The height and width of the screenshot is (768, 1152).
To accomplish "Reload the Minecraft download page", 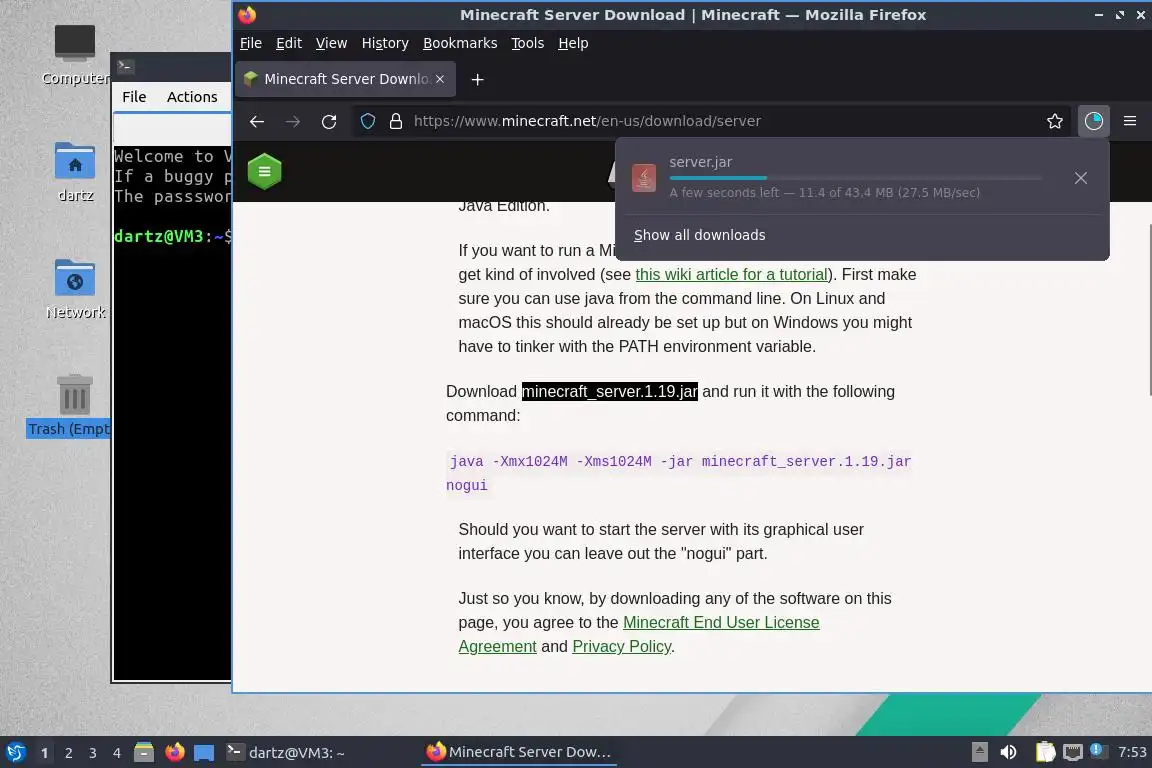I will pyautogui.click(x=328, y=121).
